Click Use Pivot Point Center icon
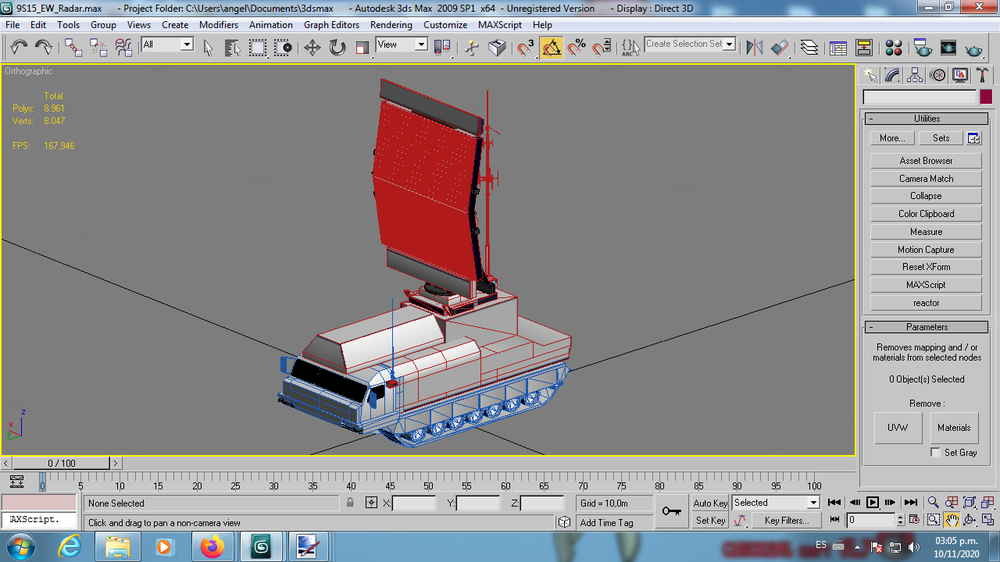This screenshot has height=562, width=1000. pyautogui.click(x=442, y=47)
